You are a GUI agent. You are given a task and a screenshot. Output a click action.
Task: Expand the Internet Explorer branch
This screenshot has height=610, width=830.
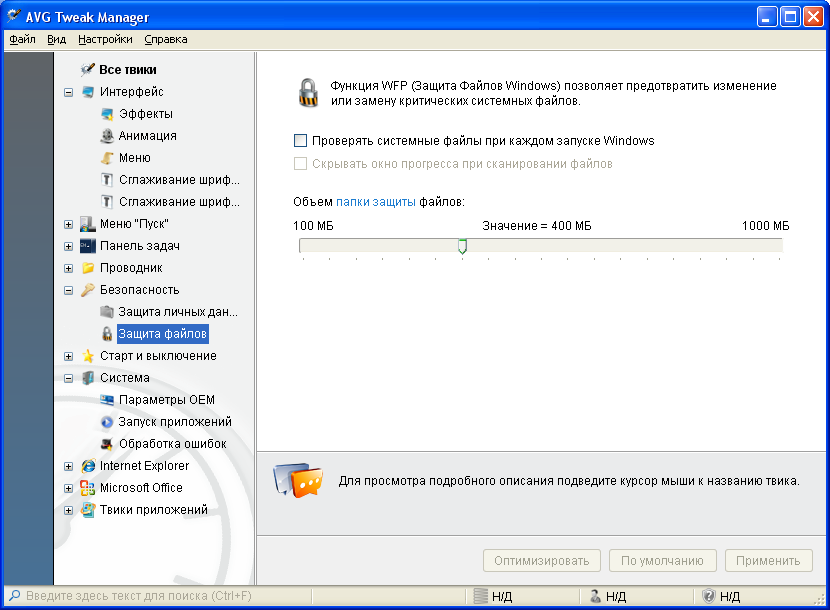(x=68, y=467)
